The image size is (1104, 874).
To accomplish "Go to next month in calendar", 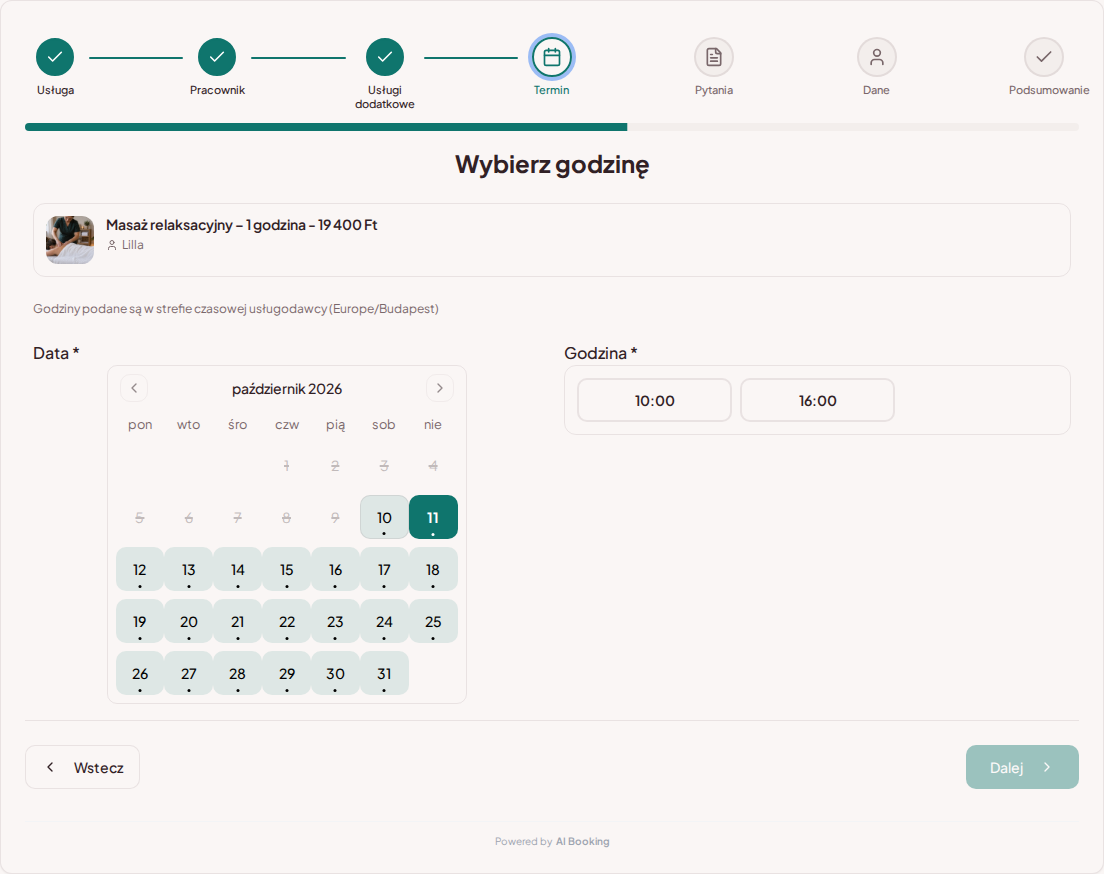I will click(440, 388).
